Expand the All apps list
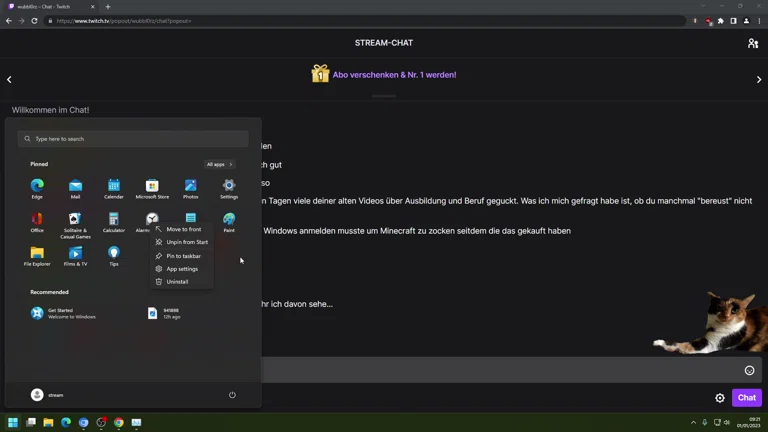 click(219, 164)
